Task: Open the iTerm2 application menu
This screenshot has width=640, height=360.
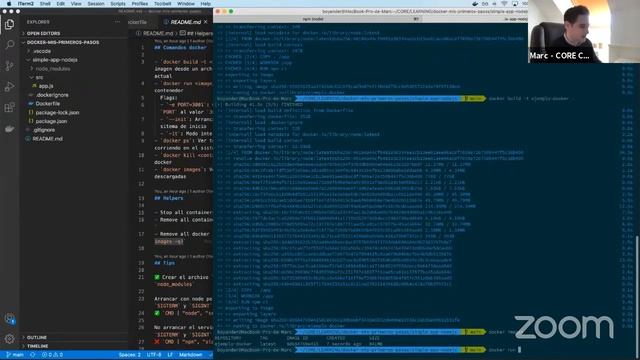Action: [25, 4]
